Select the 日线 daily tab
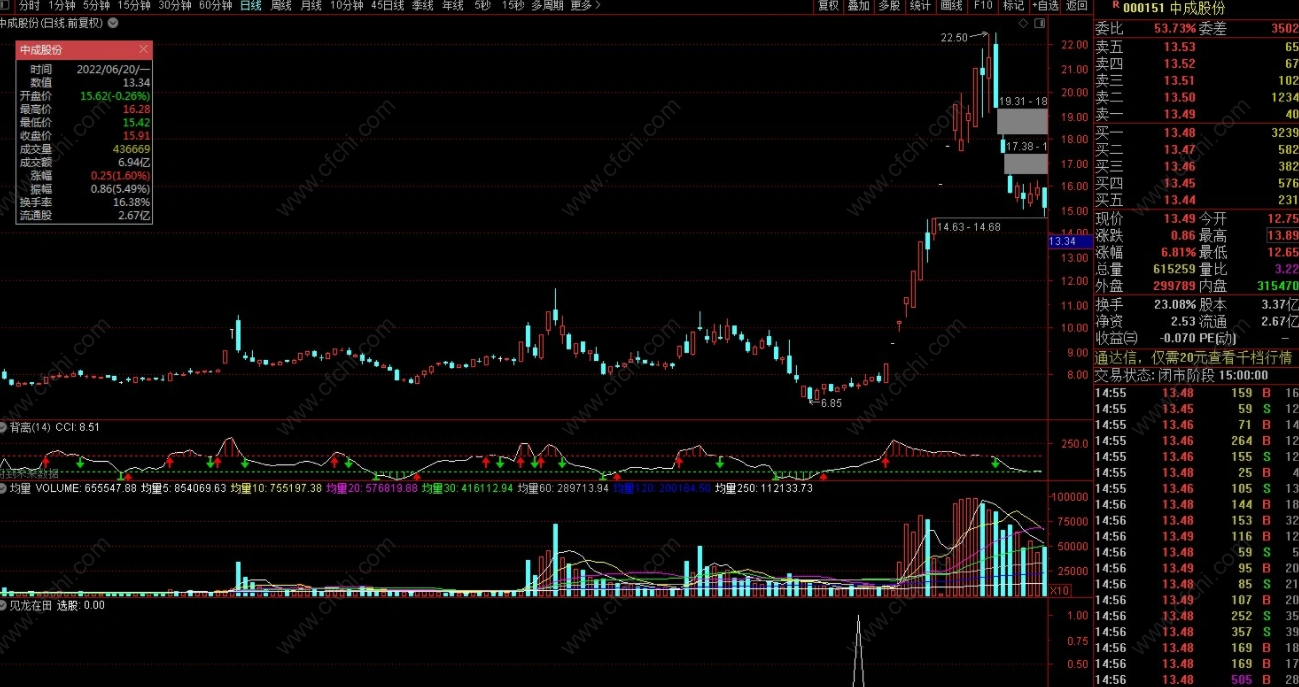Viewport: 1299px width, 687px height. tap(251, 6)
